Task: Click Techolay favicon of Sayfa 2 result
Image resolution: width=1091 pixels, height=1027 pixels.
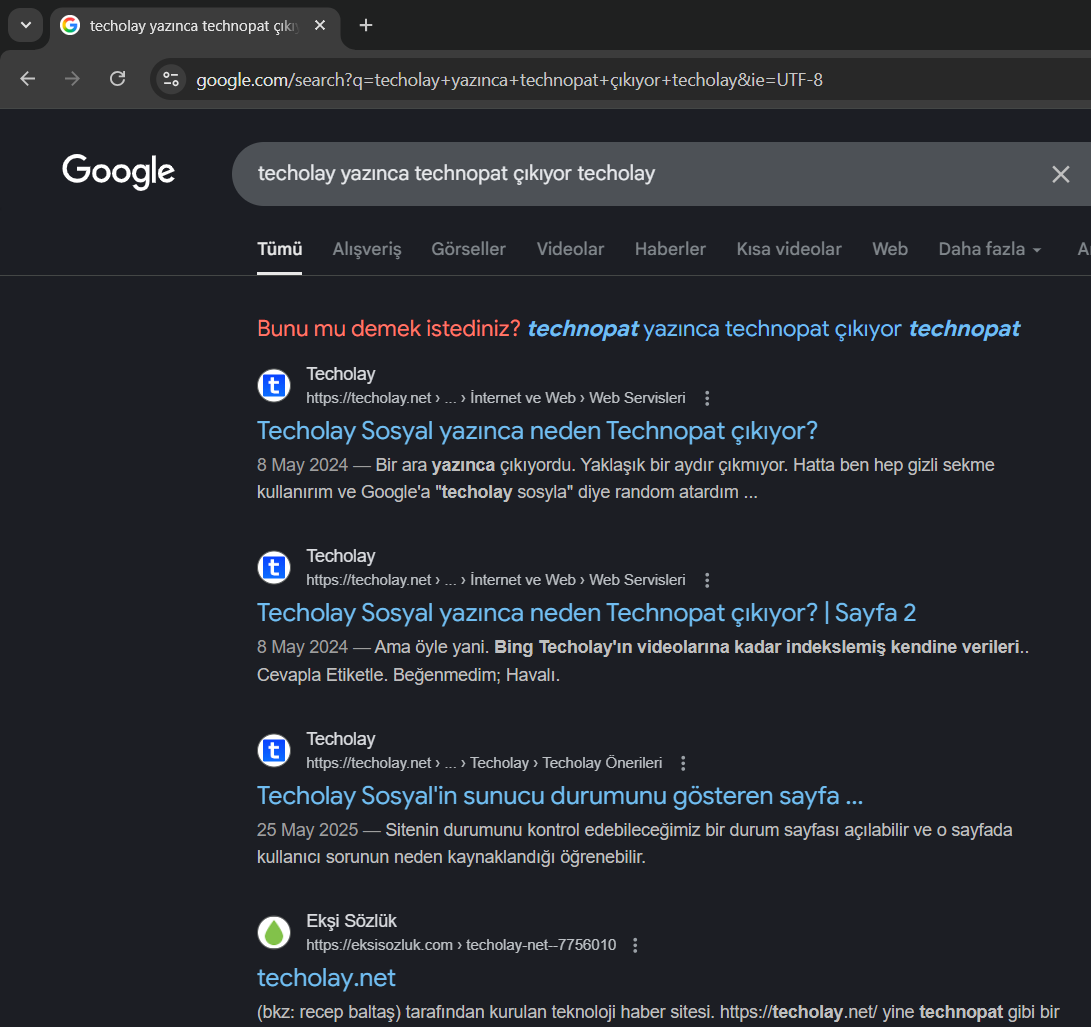Action: pos(274,568)
